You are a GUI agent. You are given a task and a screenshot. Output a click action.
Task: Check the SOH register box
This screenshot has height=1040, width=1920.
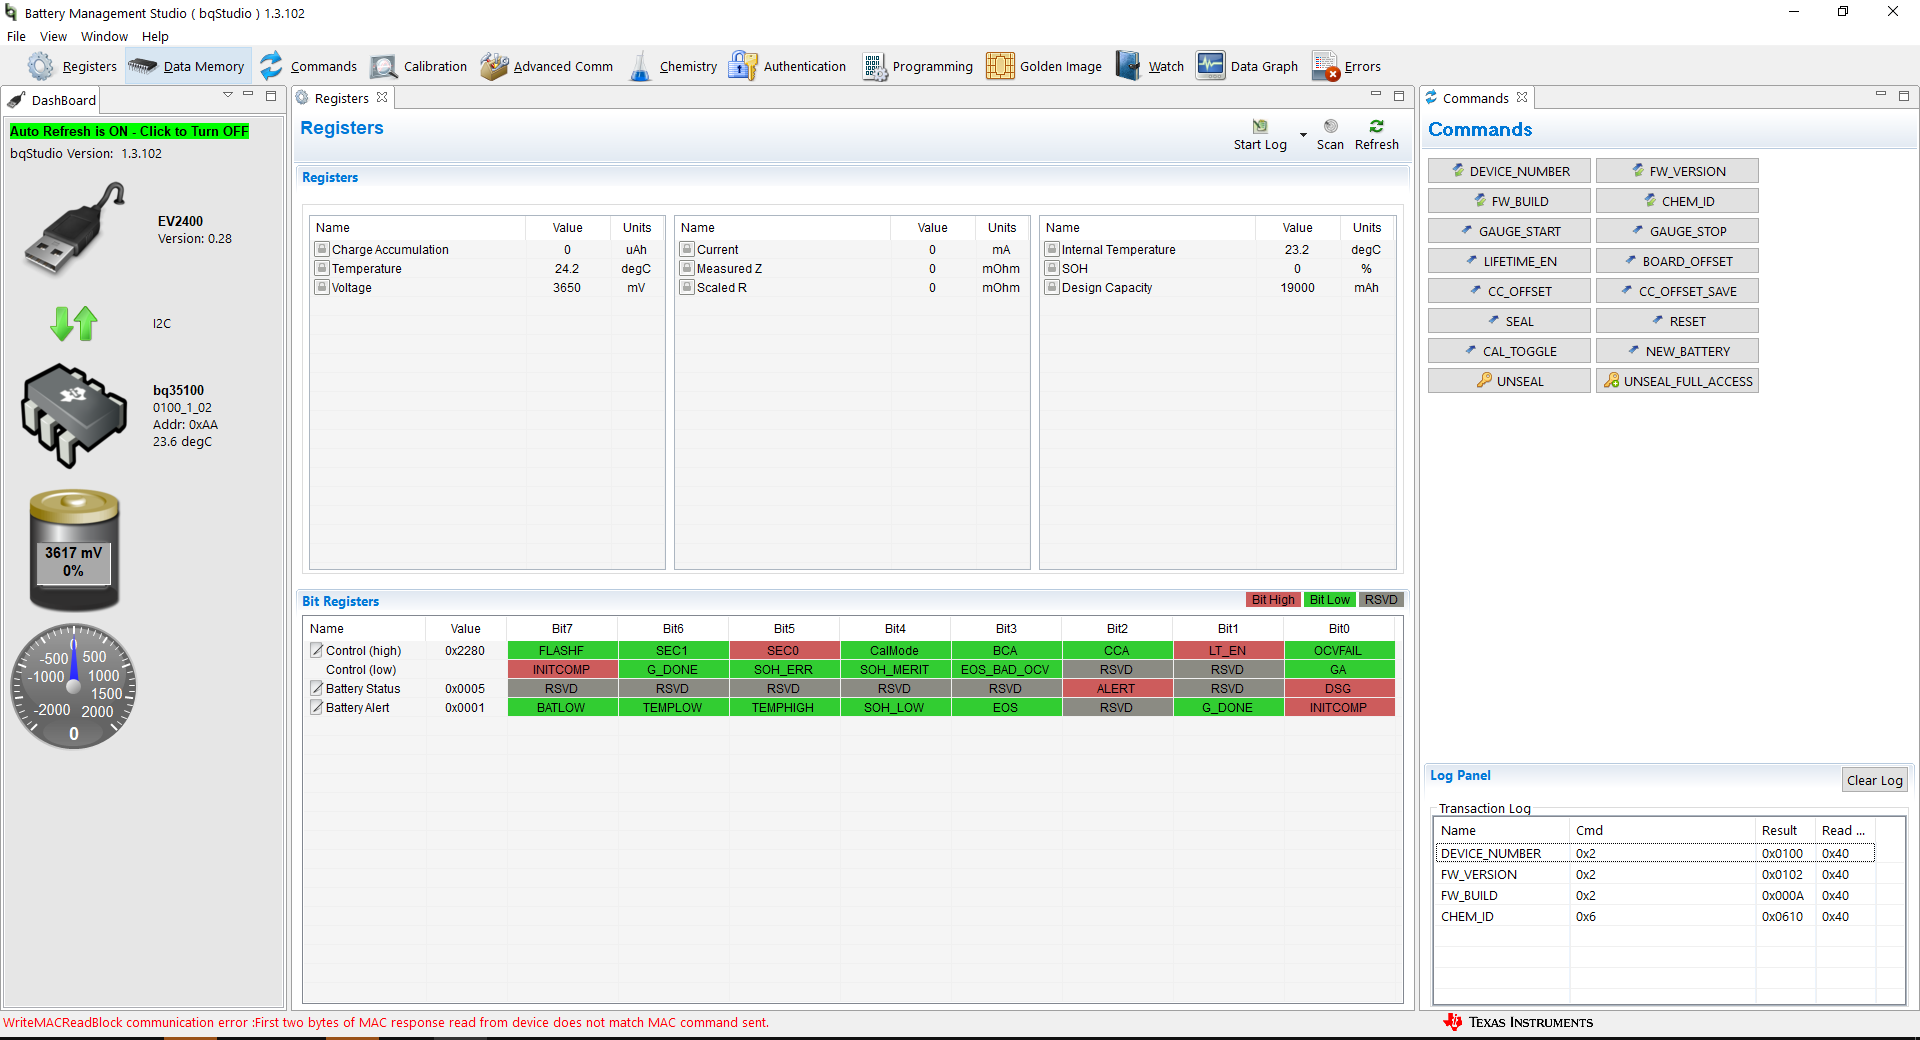(1052, 268)
